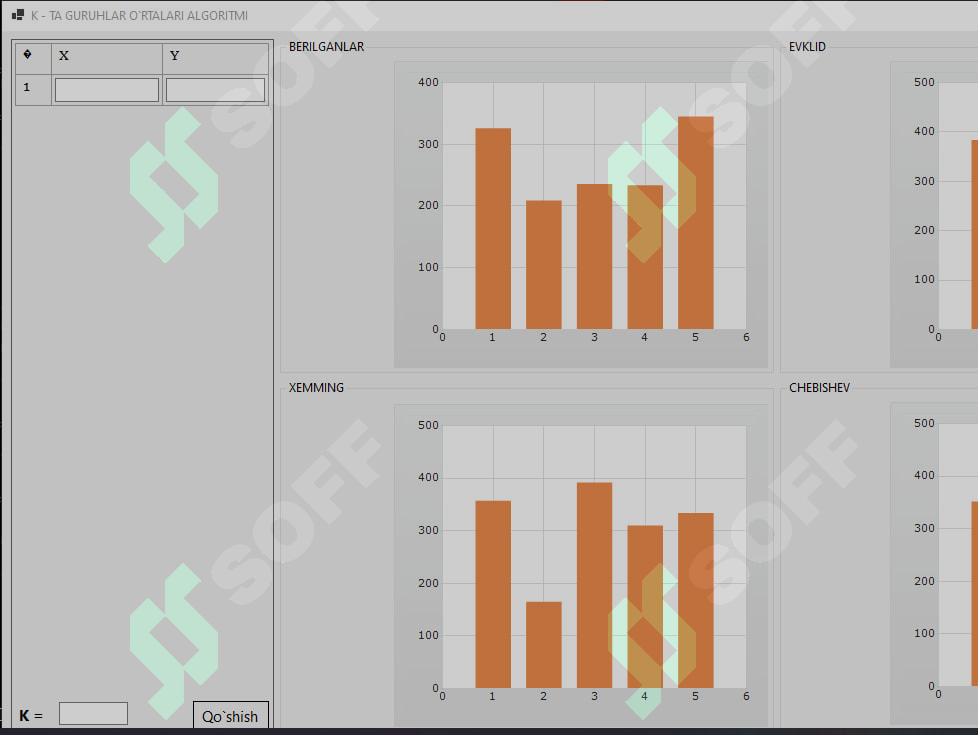Image resolution: width=978 pixels, height=735 pixels.
Task: Click the Qo`shish button
Action: tap(230, 716)
